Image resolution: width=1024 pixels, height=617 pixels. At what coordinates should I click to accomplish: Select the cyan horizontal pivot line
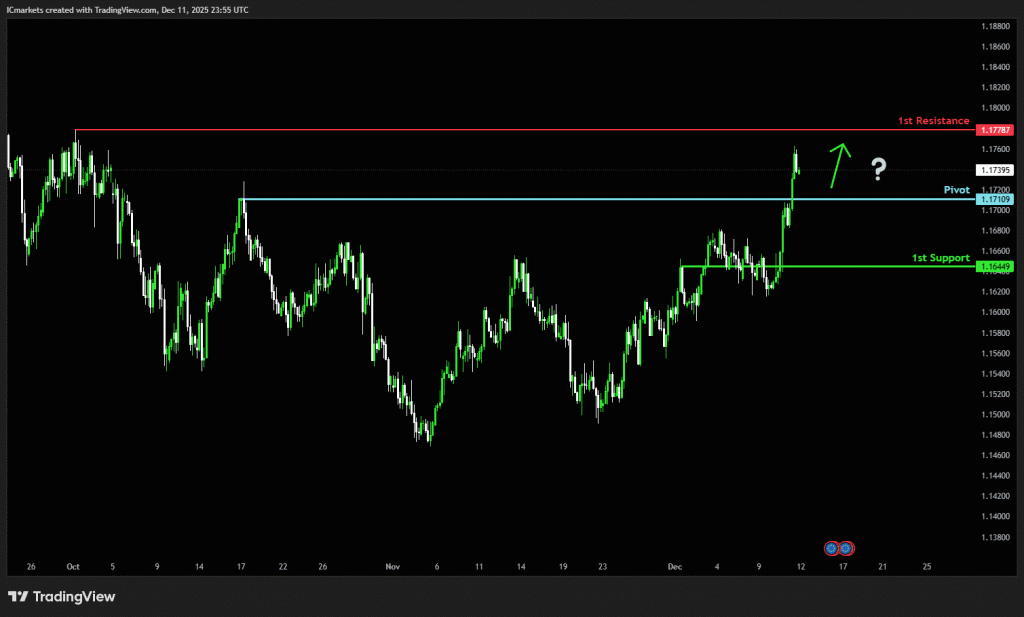coord(600,199)
